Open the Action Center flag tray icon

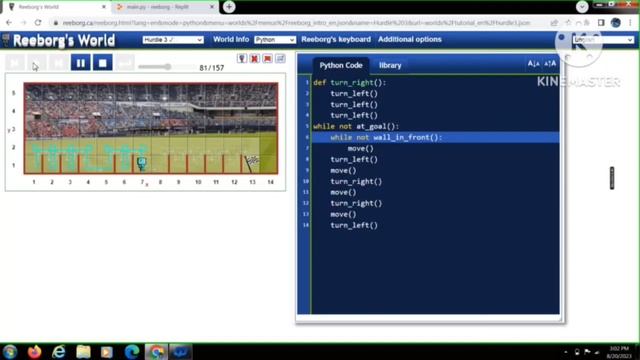[587, 352]
